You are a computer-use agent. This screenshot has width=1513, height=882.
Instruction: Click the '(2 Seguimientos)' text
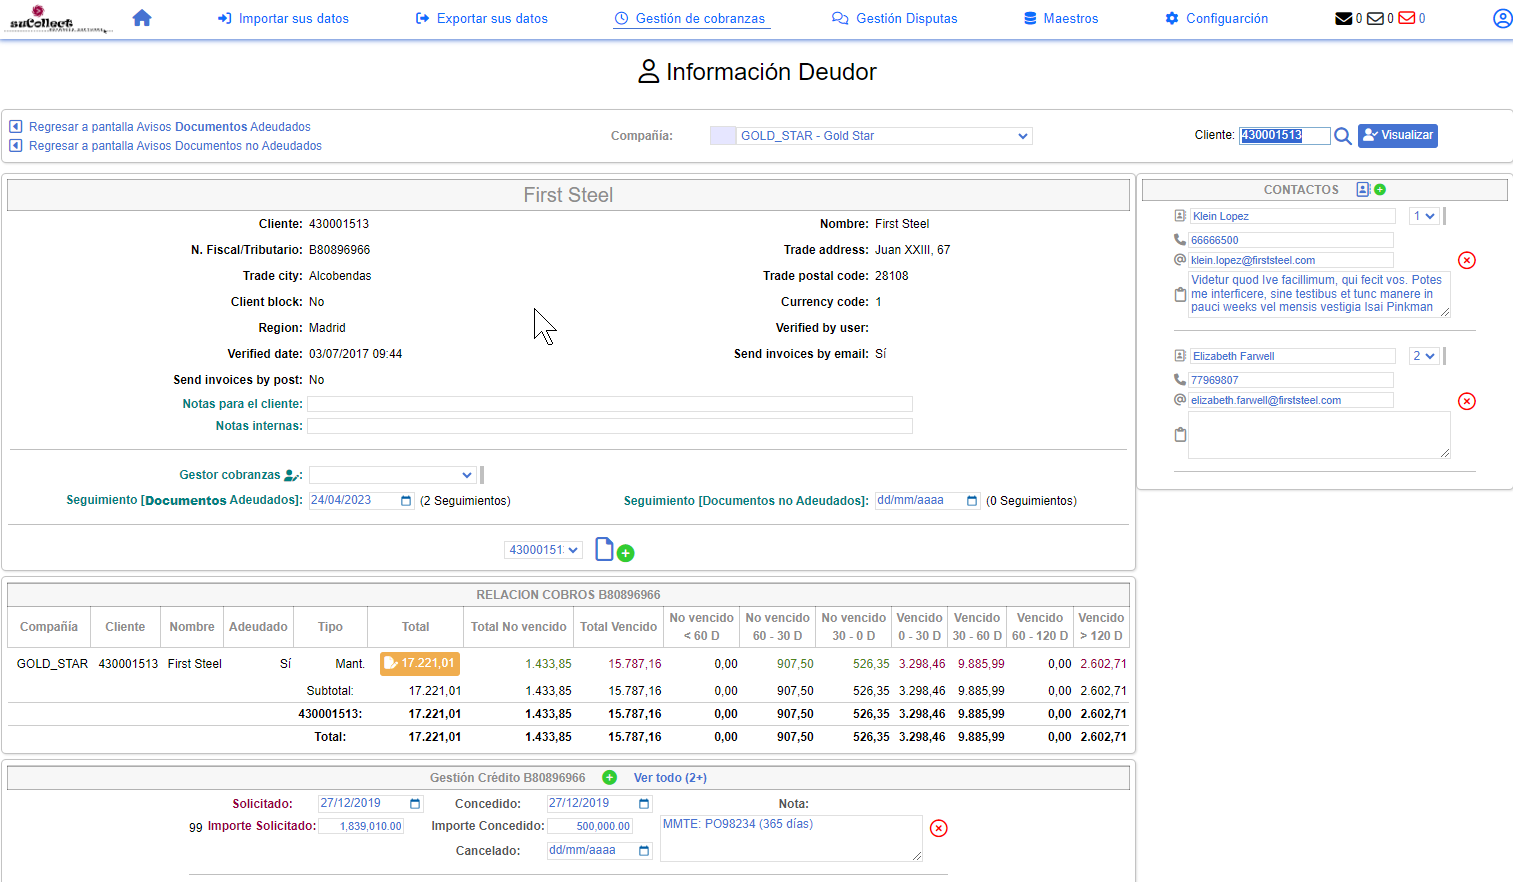pyautogui.click(x=465, y=501)
